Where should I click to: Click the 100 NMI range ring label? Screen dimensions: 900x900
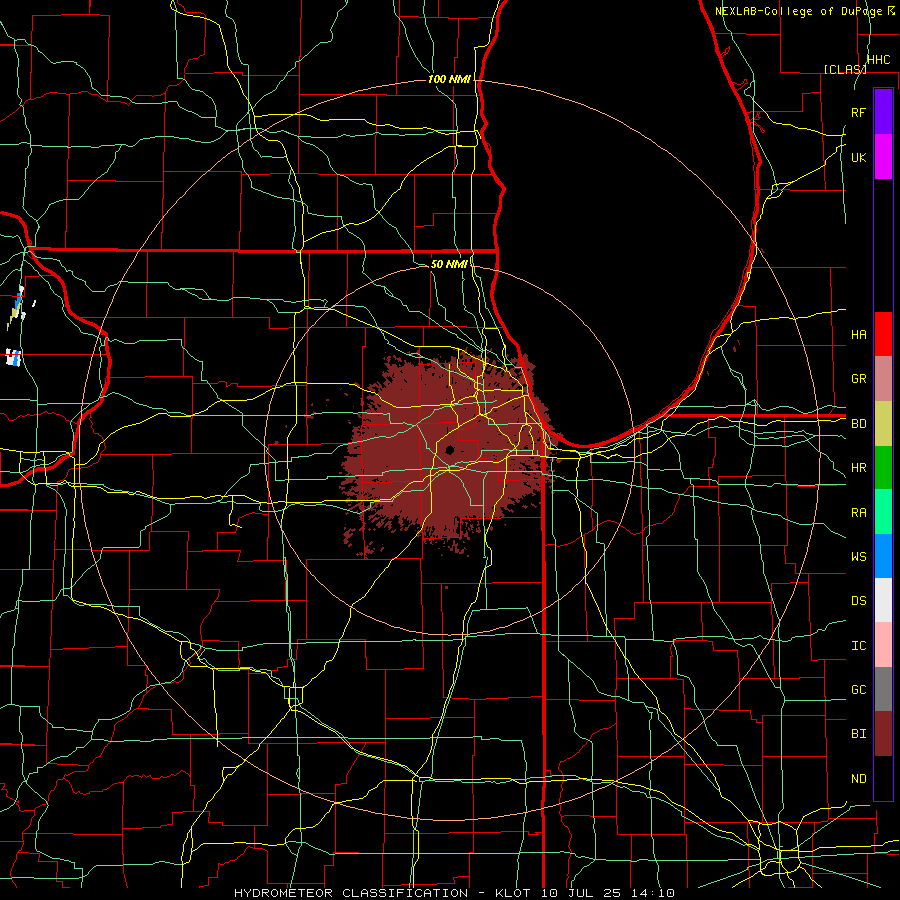click(449, 79)
